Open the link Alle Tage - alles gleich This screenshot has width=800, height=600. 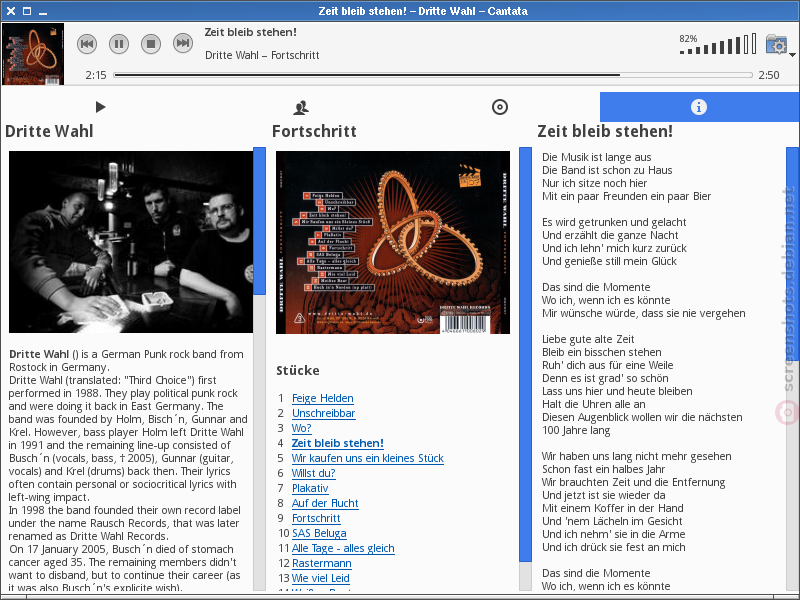(x=343, y=548)
